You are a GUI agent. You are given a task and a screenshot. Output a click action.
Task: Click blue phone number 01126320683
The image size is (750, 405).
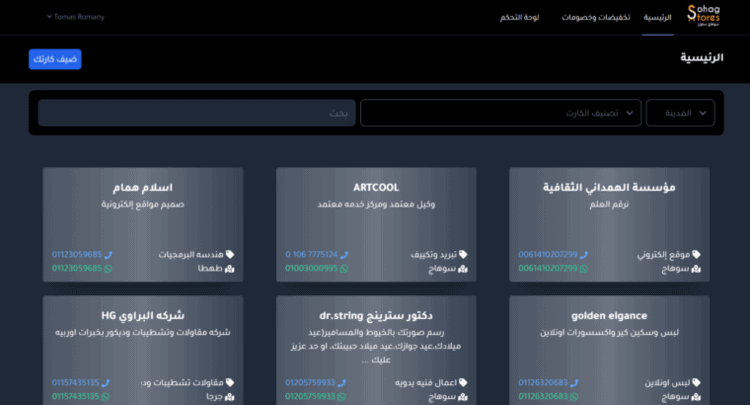[x=543, y=383]
